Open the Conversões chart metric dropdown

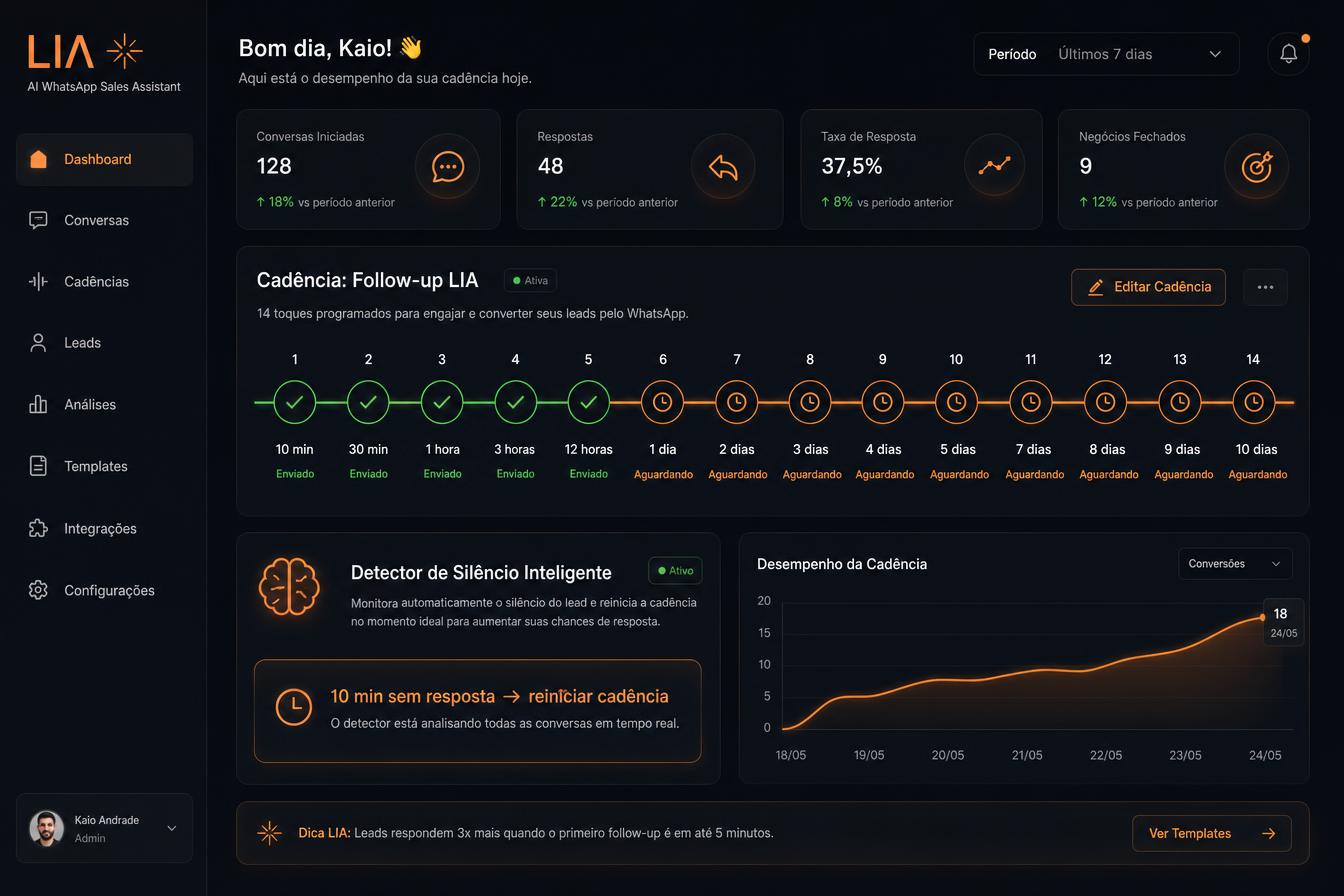click(1235, 564)
